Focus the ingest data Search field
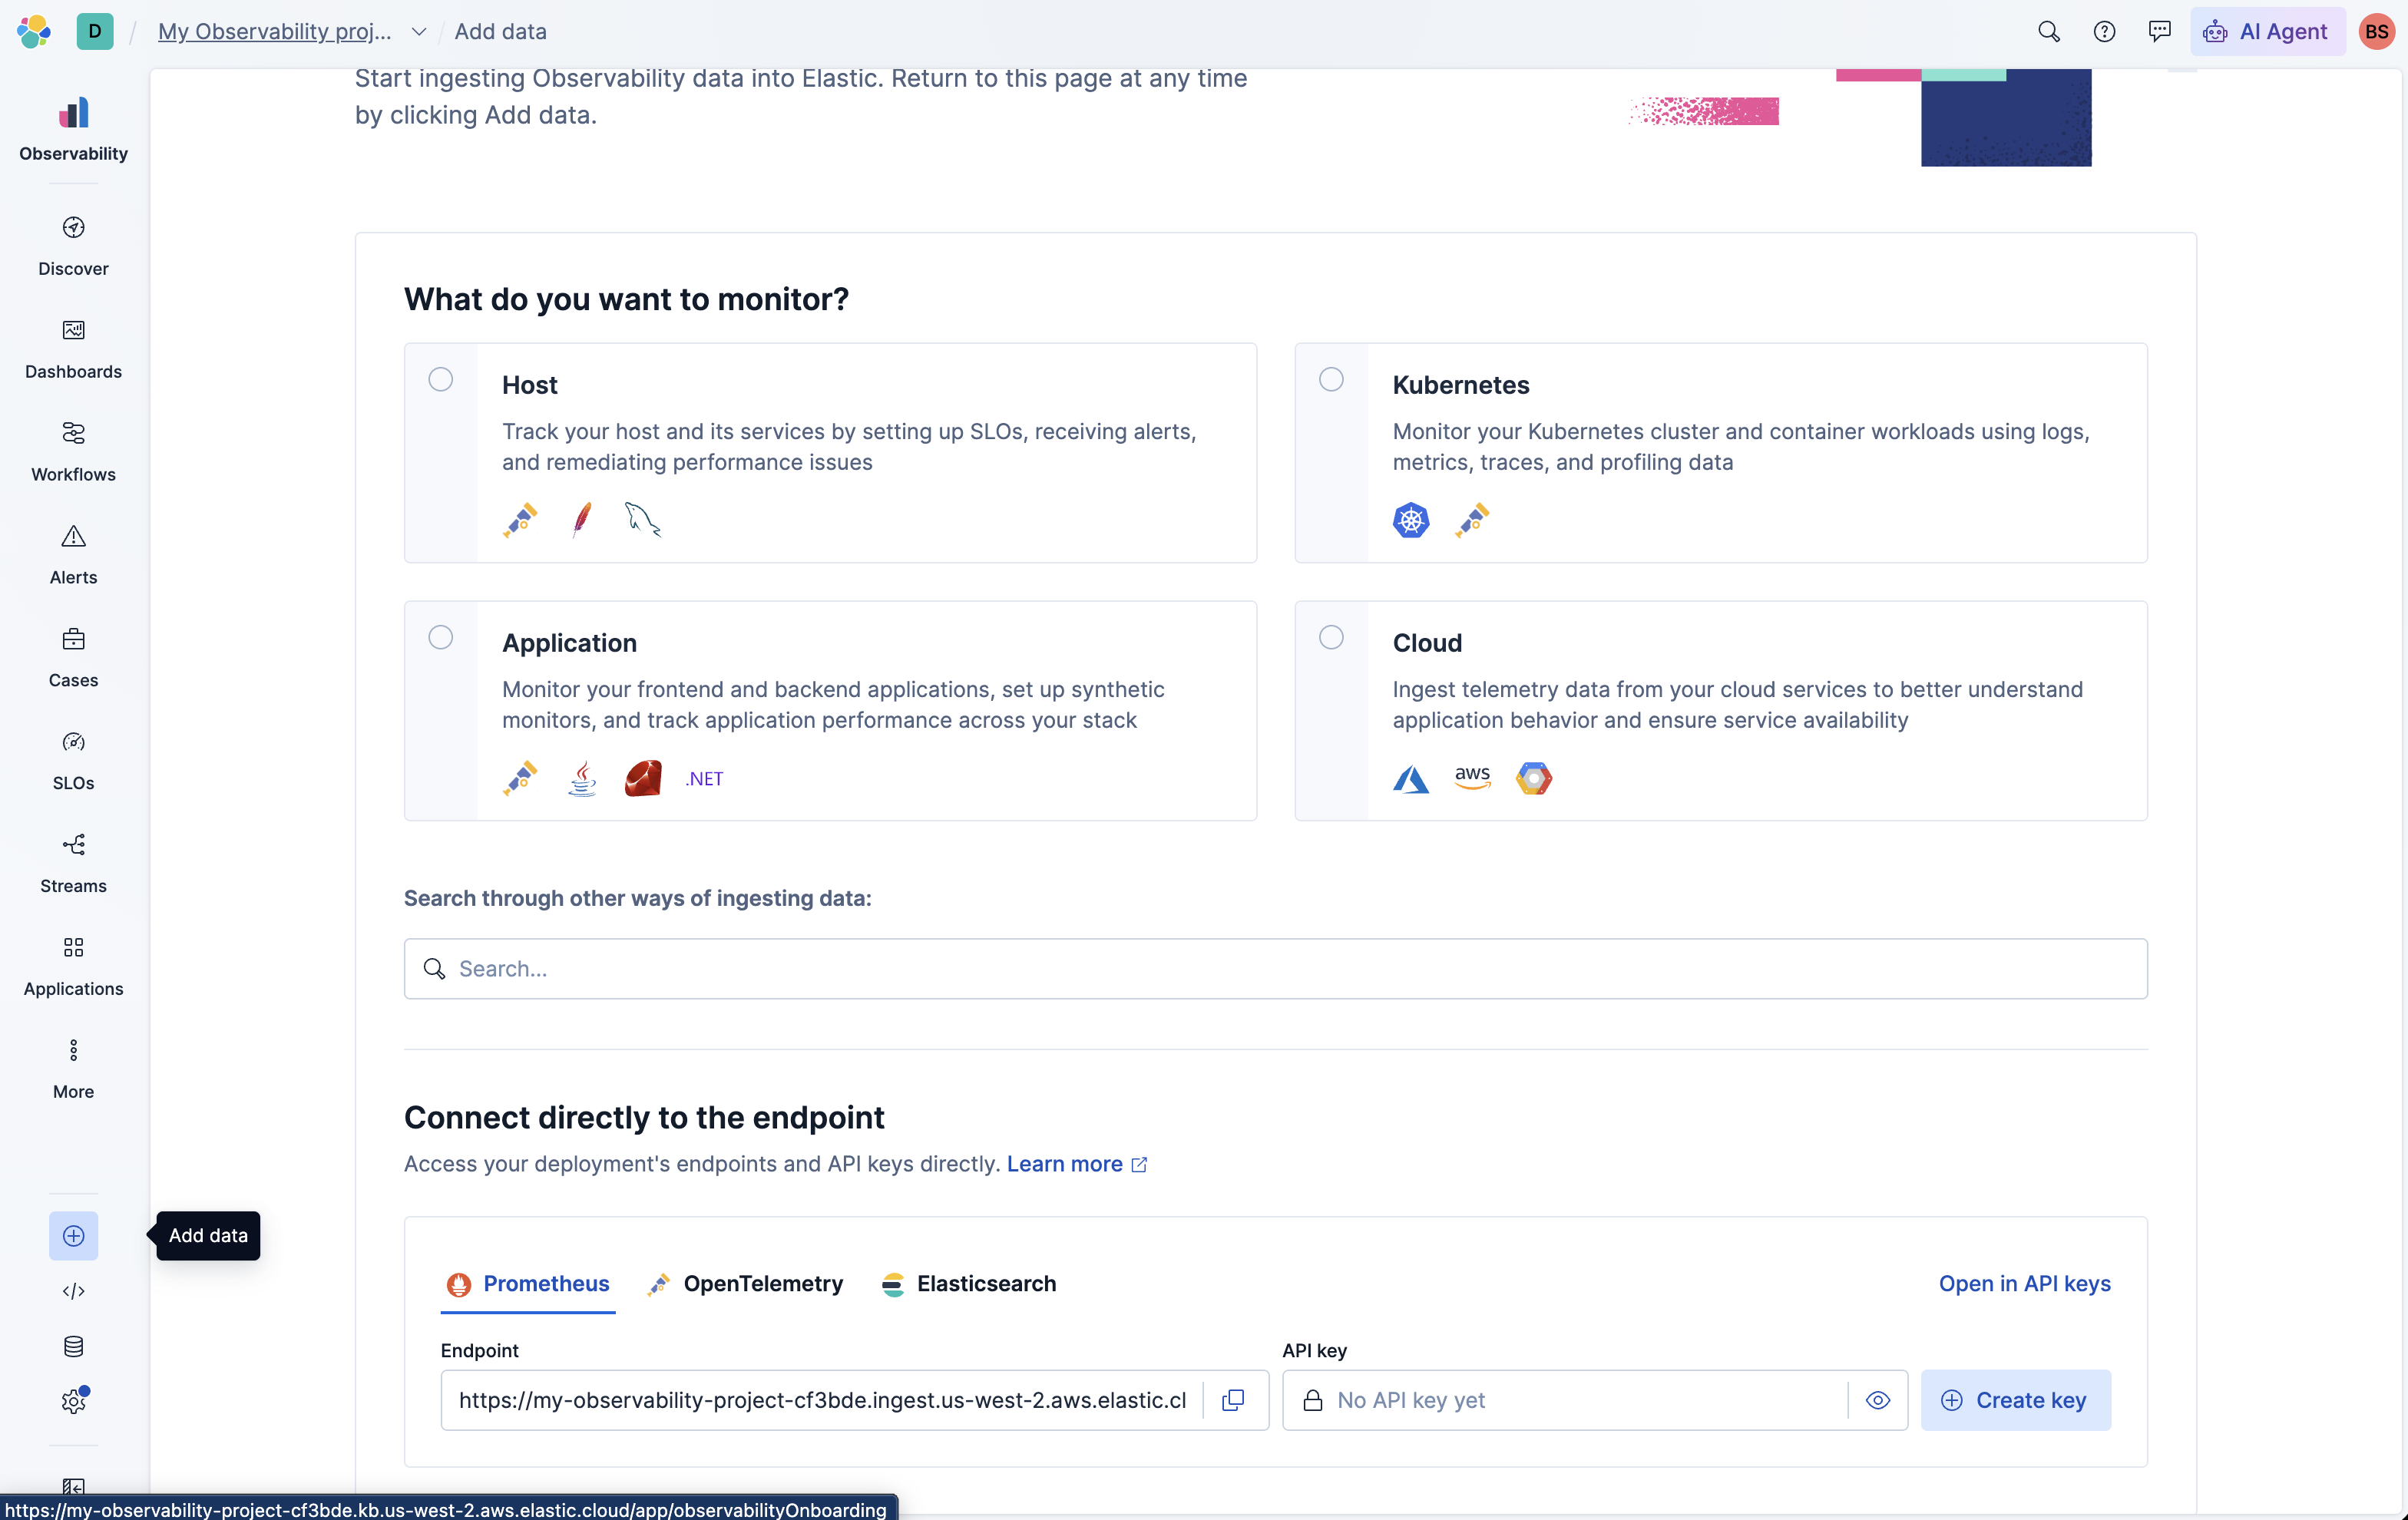 point(1275,968)
